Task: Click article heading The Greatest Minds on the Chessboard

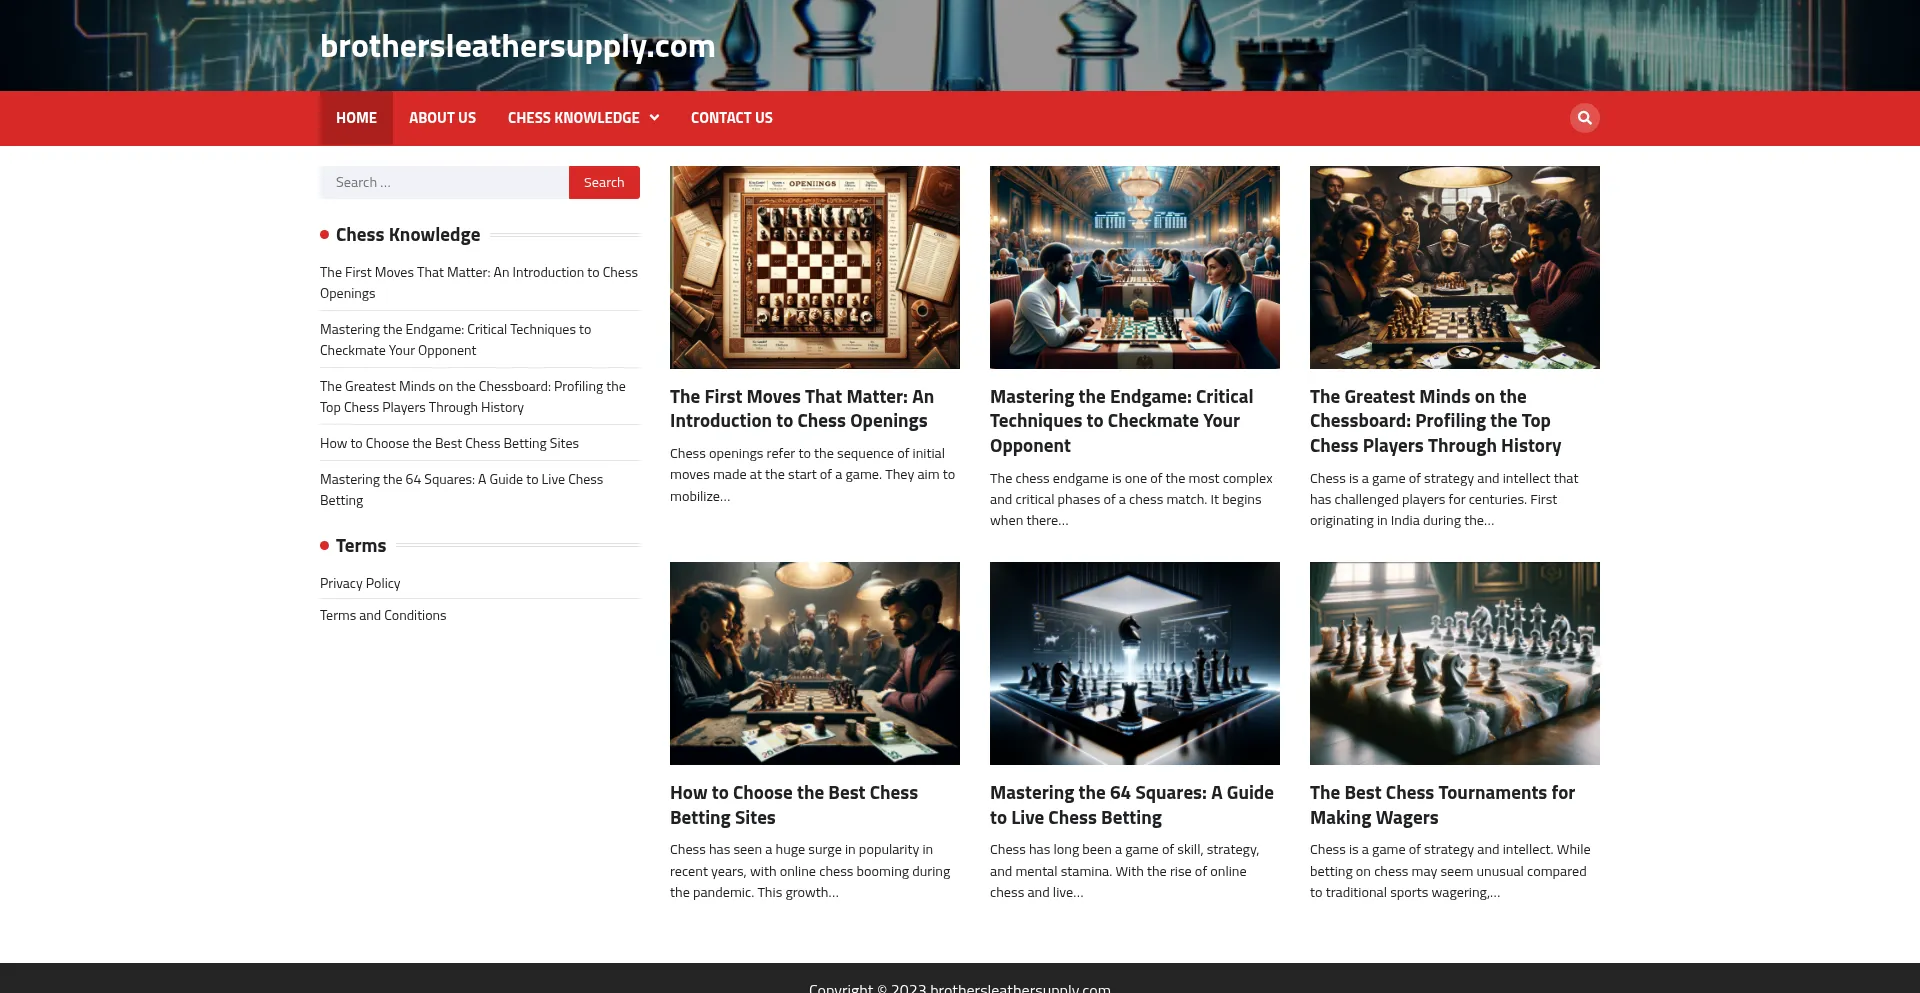Action: pos(1435,421)
